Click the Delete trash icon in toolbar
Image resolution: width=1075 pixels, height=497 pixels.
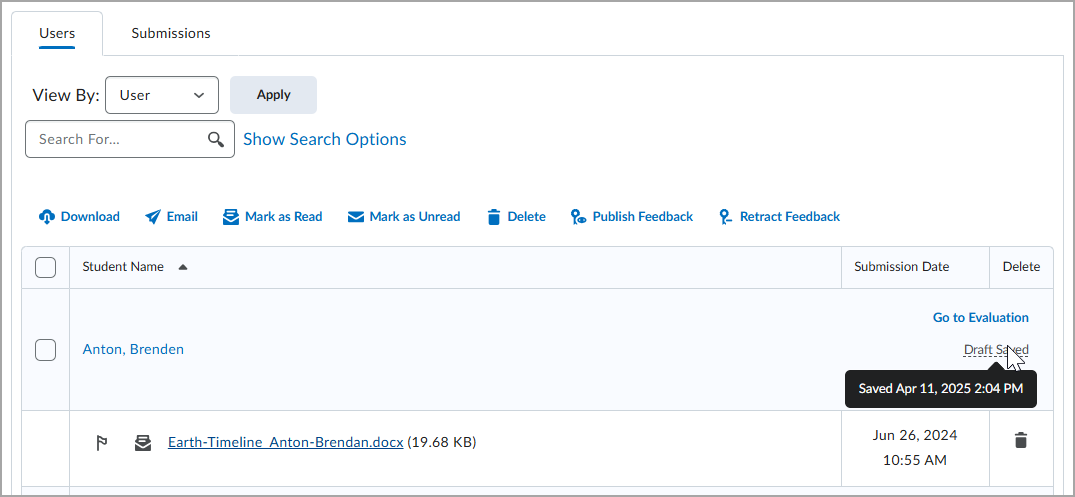pos(494,217)
